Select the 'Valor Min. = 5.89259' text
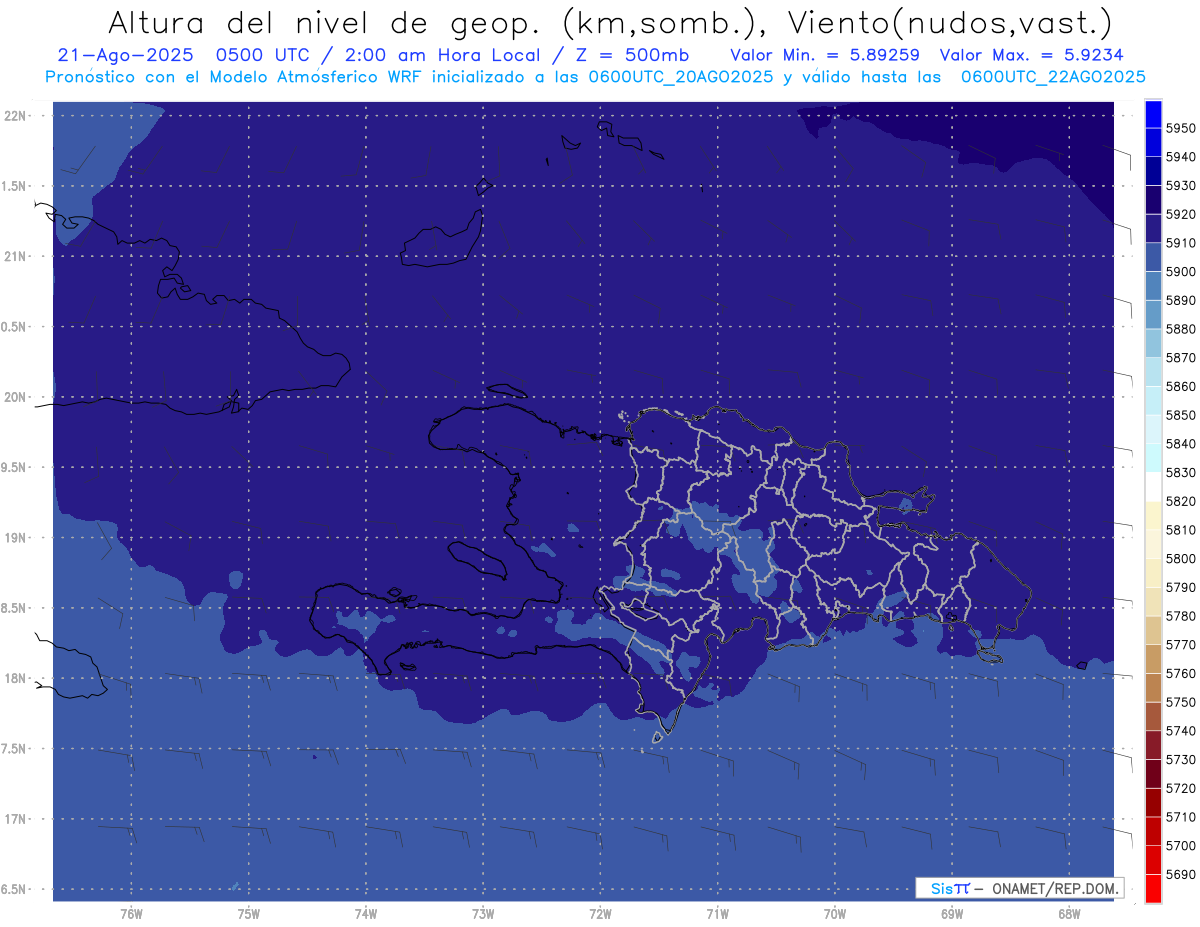Screen dimensions: 1200x927 pyautogui.click(x=826, y=55)
